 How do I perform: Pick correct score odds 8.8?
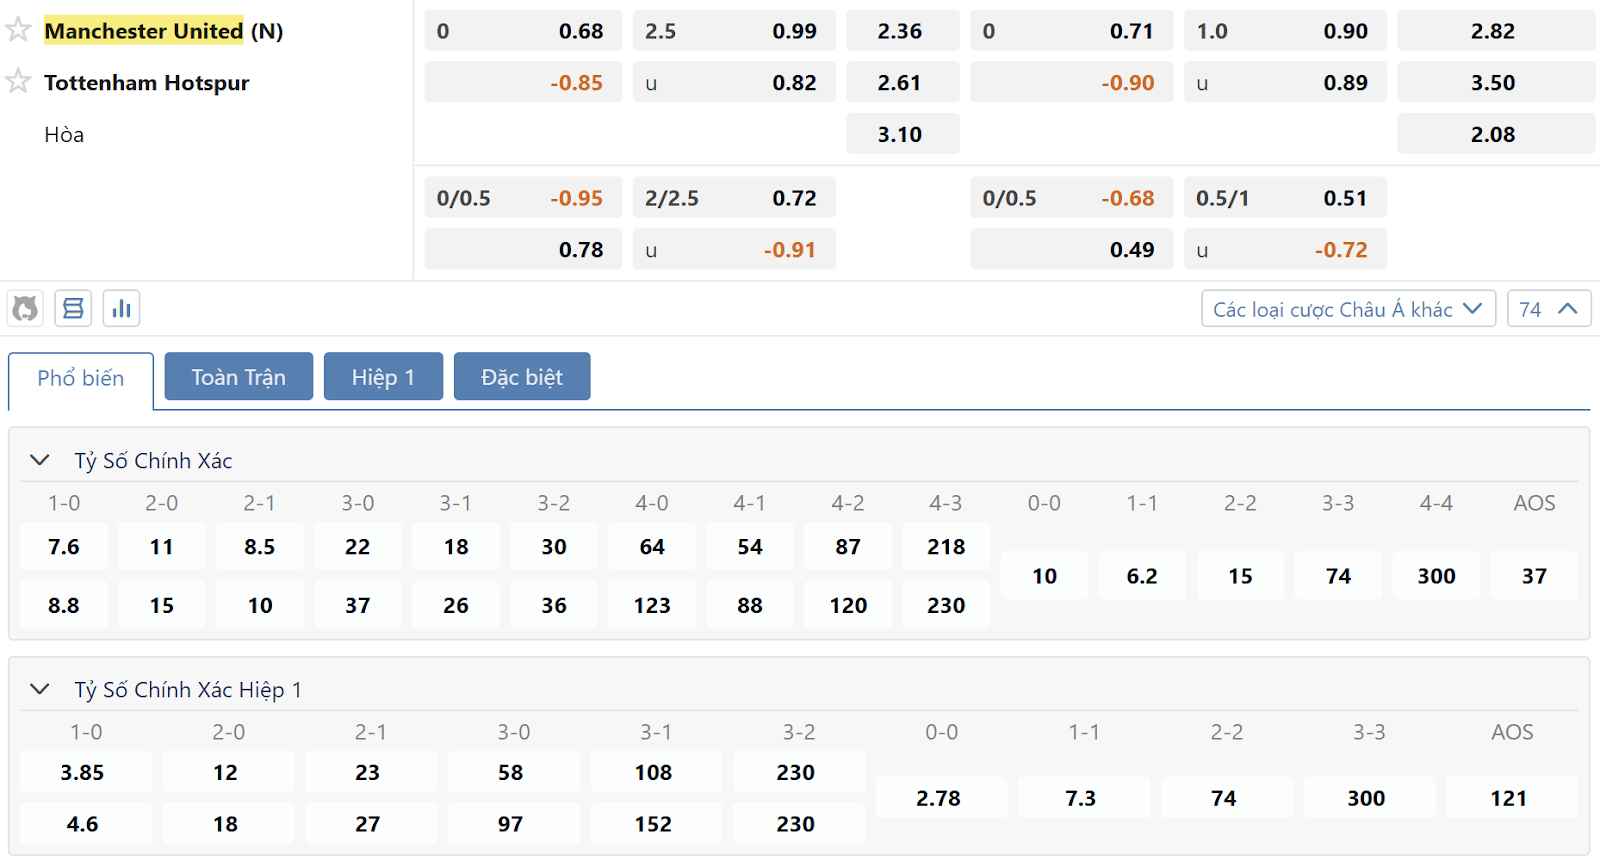click(64, 605)
